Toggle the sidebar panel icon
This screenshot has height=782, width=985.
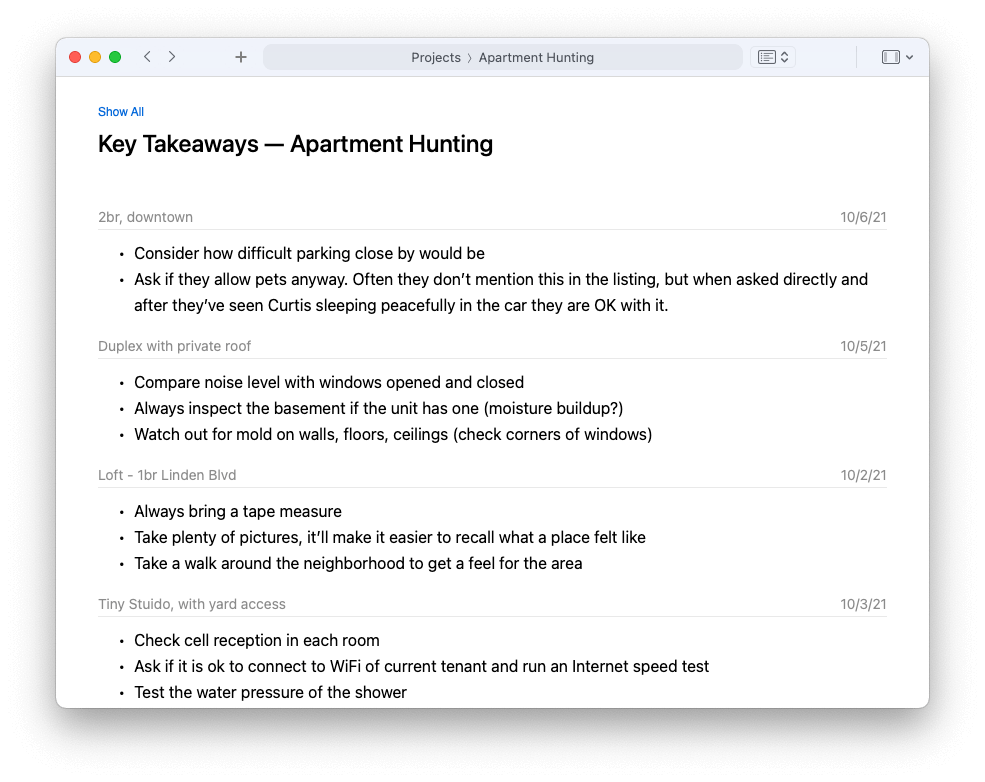(x=888, y=57)
